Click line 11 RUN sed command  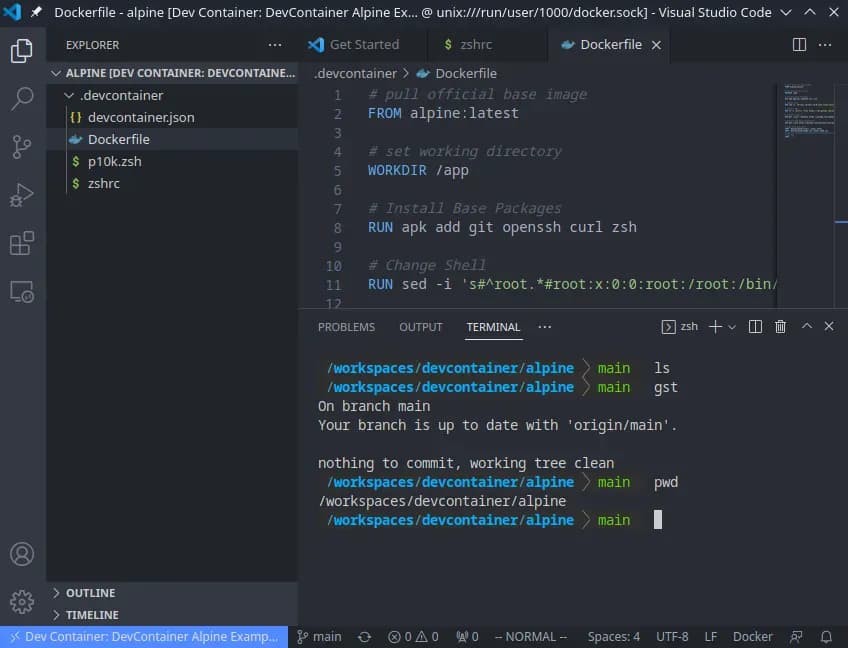[x=572, y=285]
